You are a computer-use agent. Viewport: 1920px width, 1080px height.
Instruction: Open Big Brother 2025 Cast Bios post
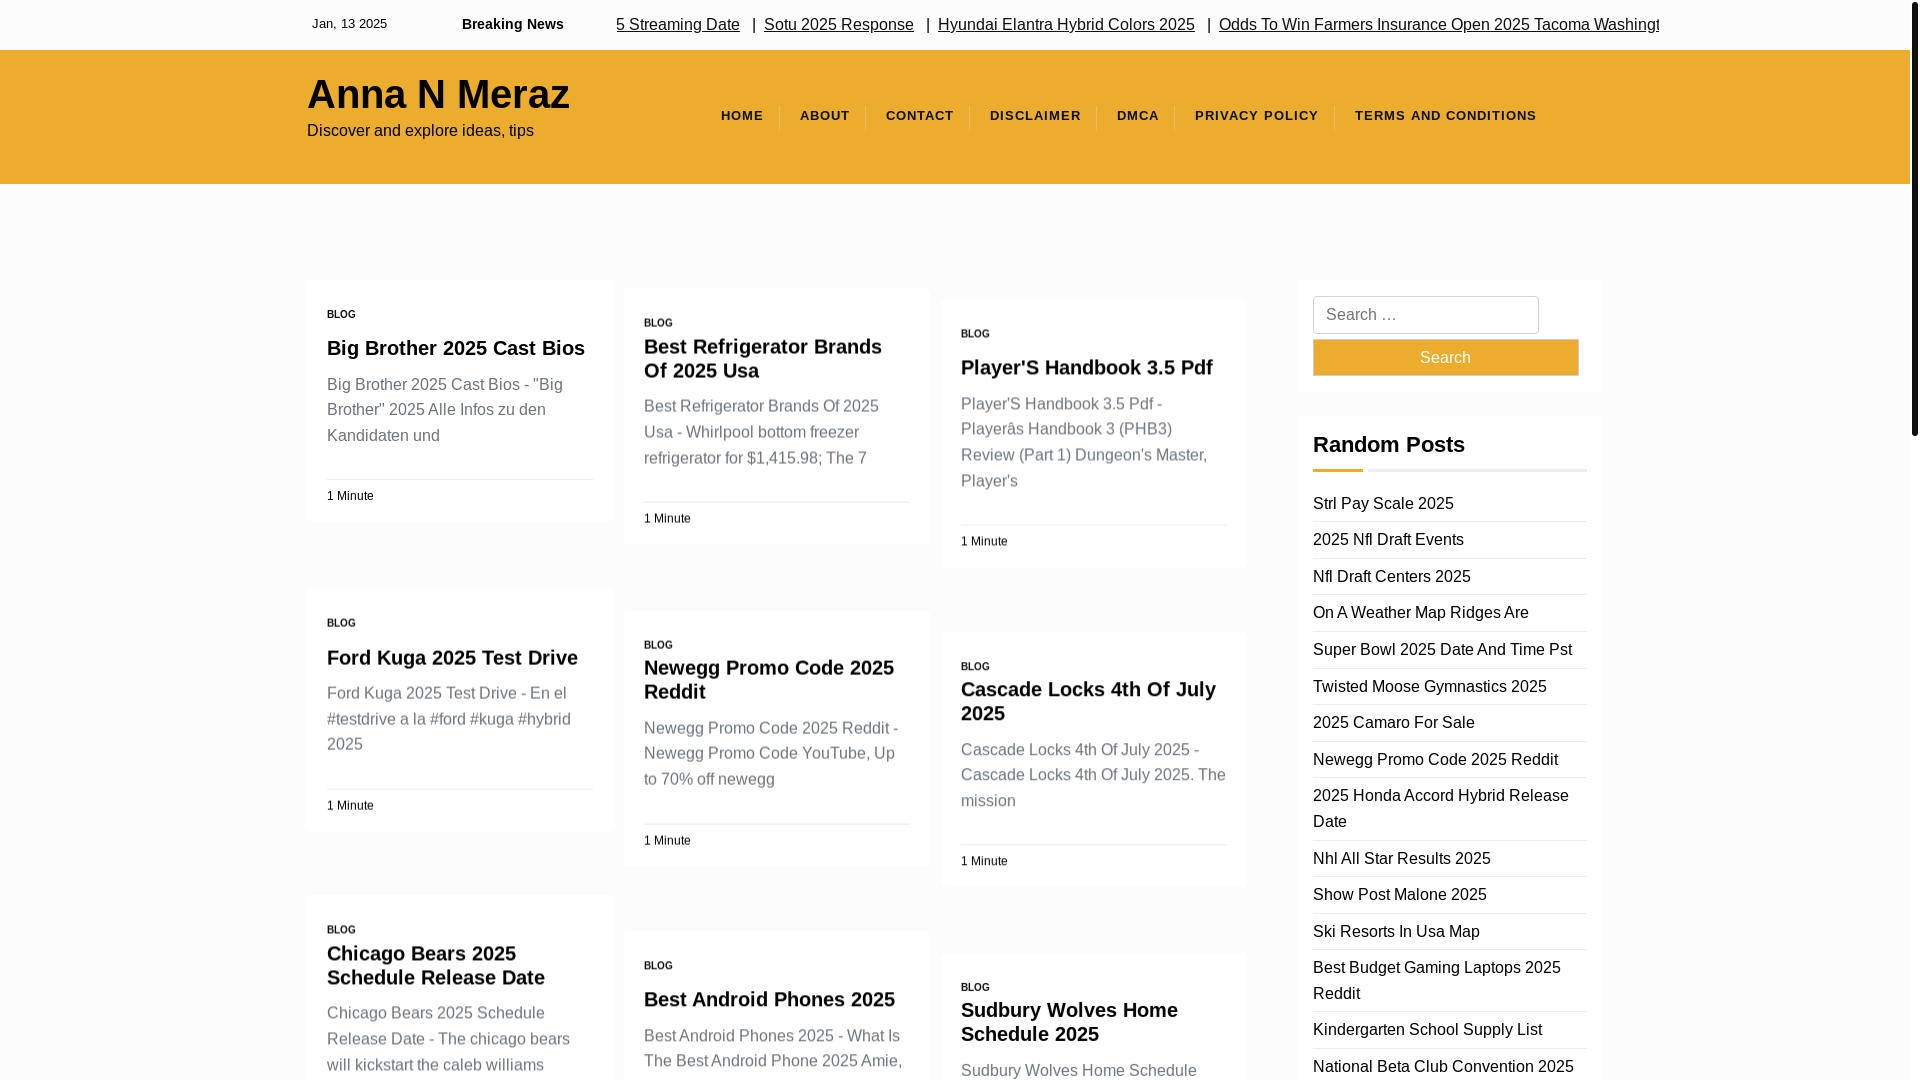coord(456,348)
